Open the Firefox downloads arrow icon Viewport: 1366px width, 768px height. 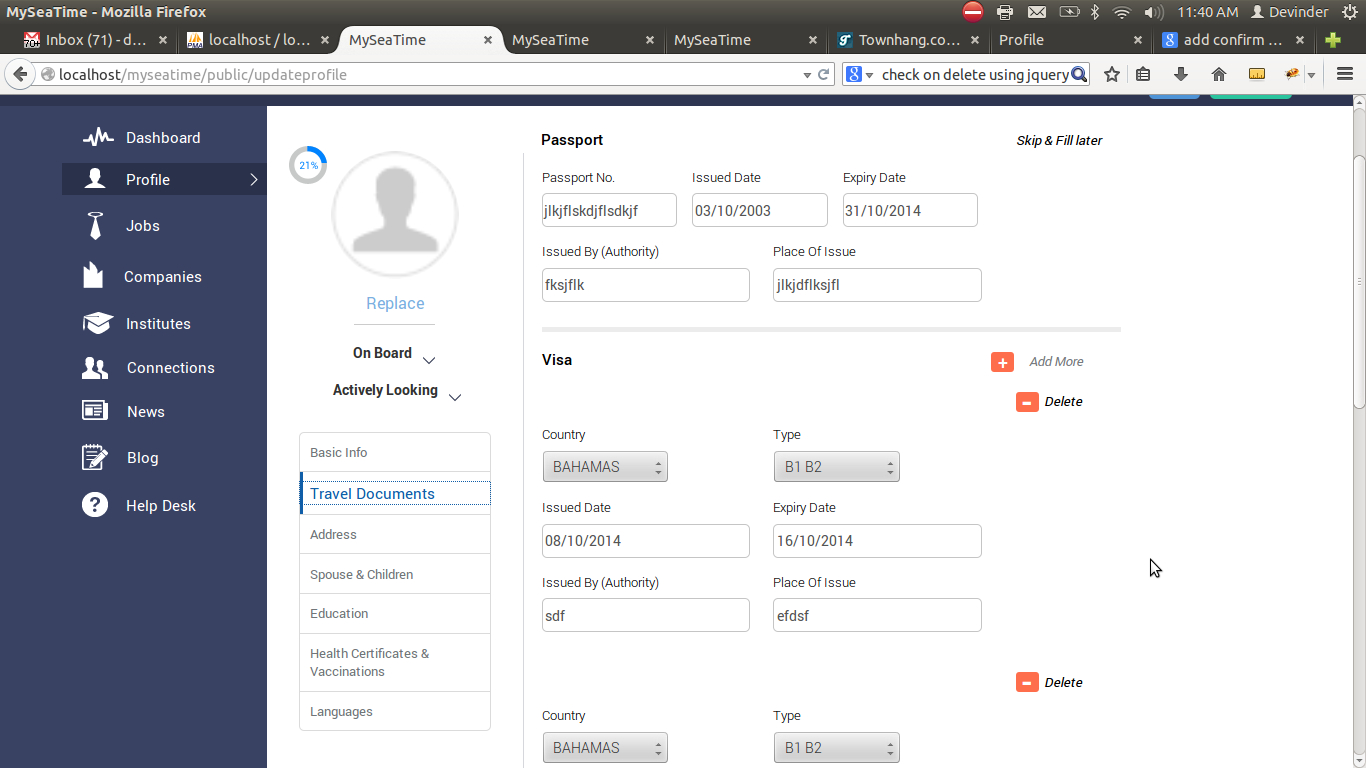(1181, 74)
